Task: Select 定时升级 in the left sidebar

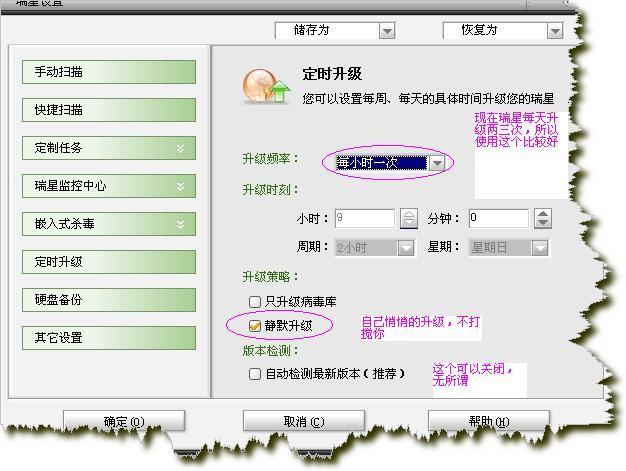Action: pyautogui.click(x=109, y=262)
